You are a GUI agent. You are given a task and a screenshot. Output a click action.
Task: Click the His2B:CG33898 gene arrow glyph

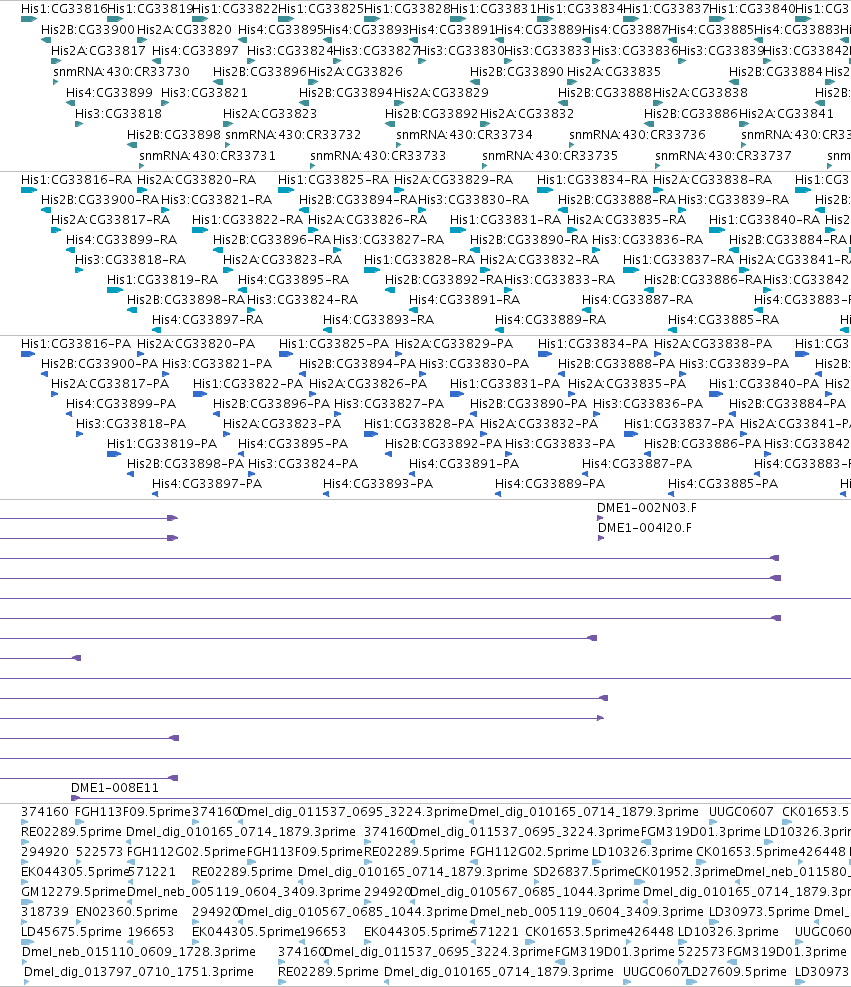pos(132,145)
